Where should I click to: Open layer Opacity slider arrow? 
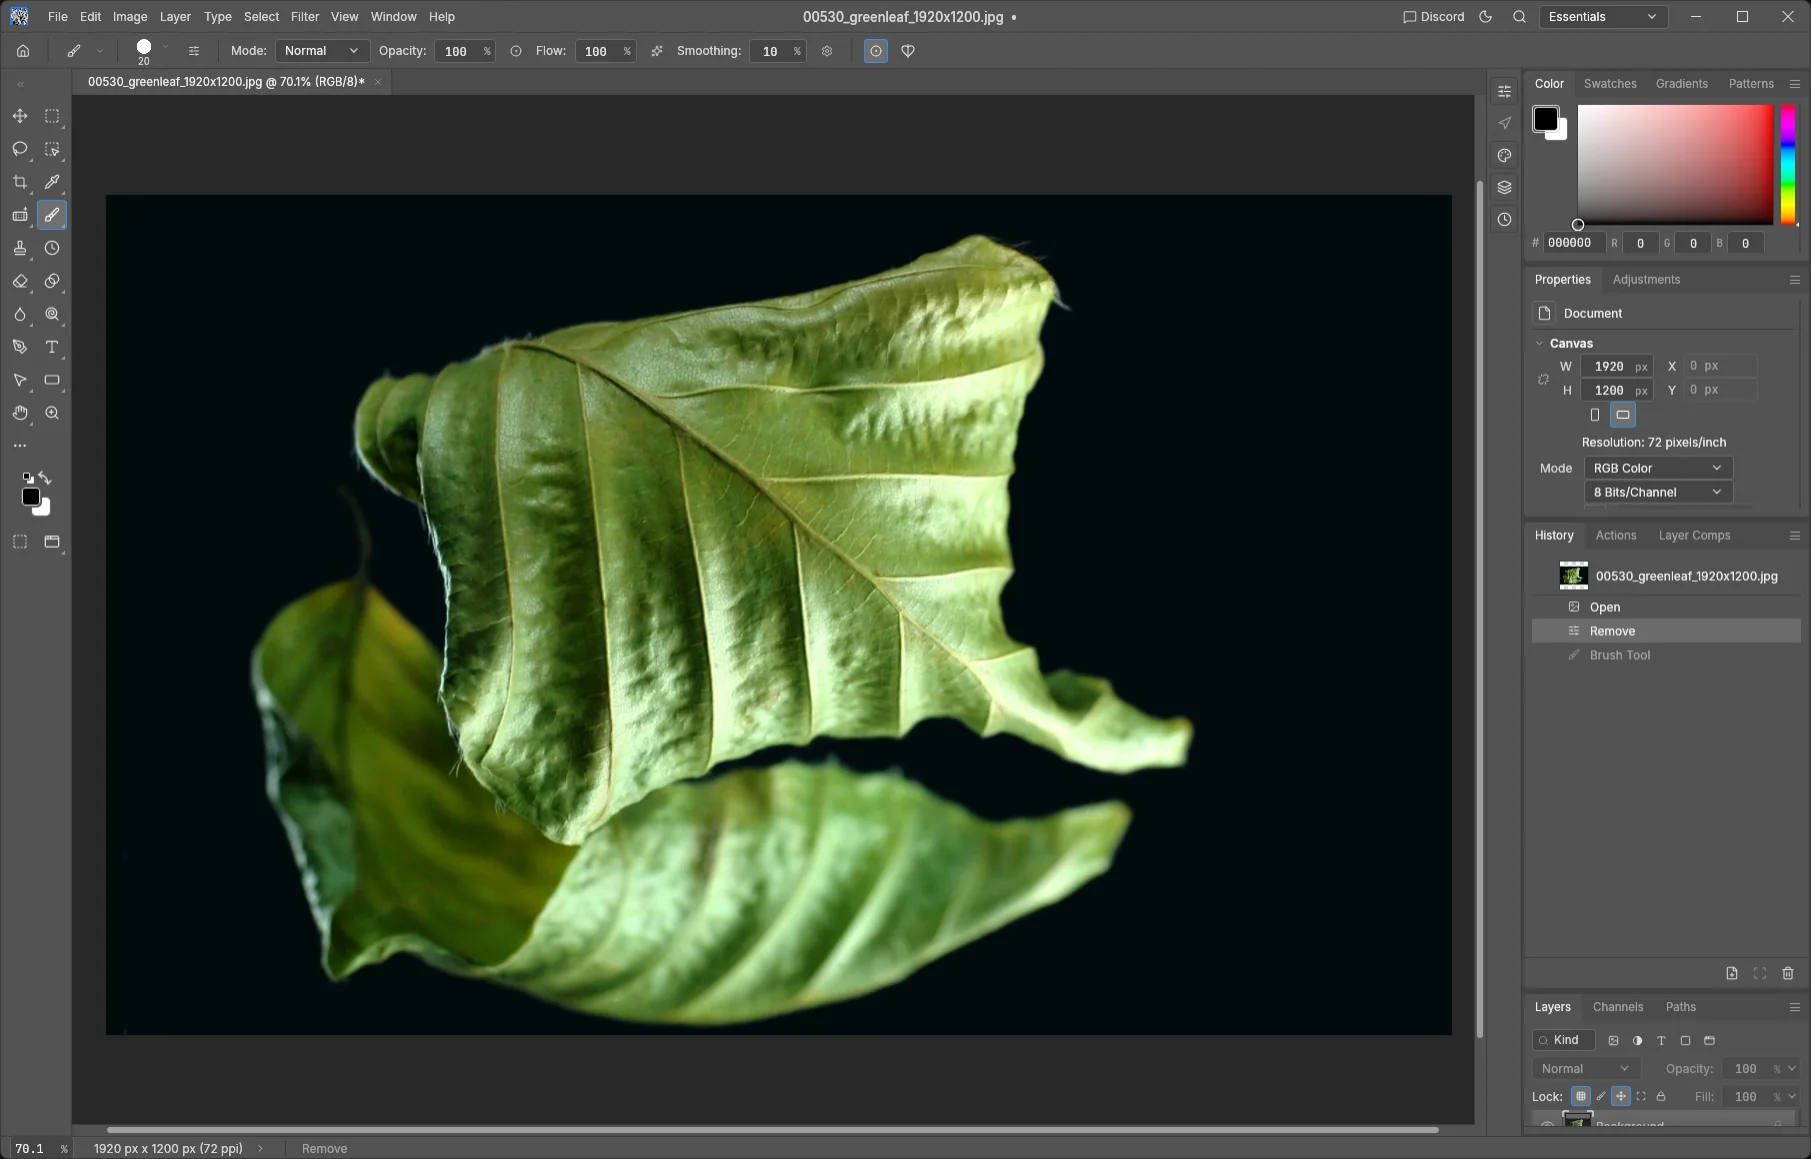1791,1068
